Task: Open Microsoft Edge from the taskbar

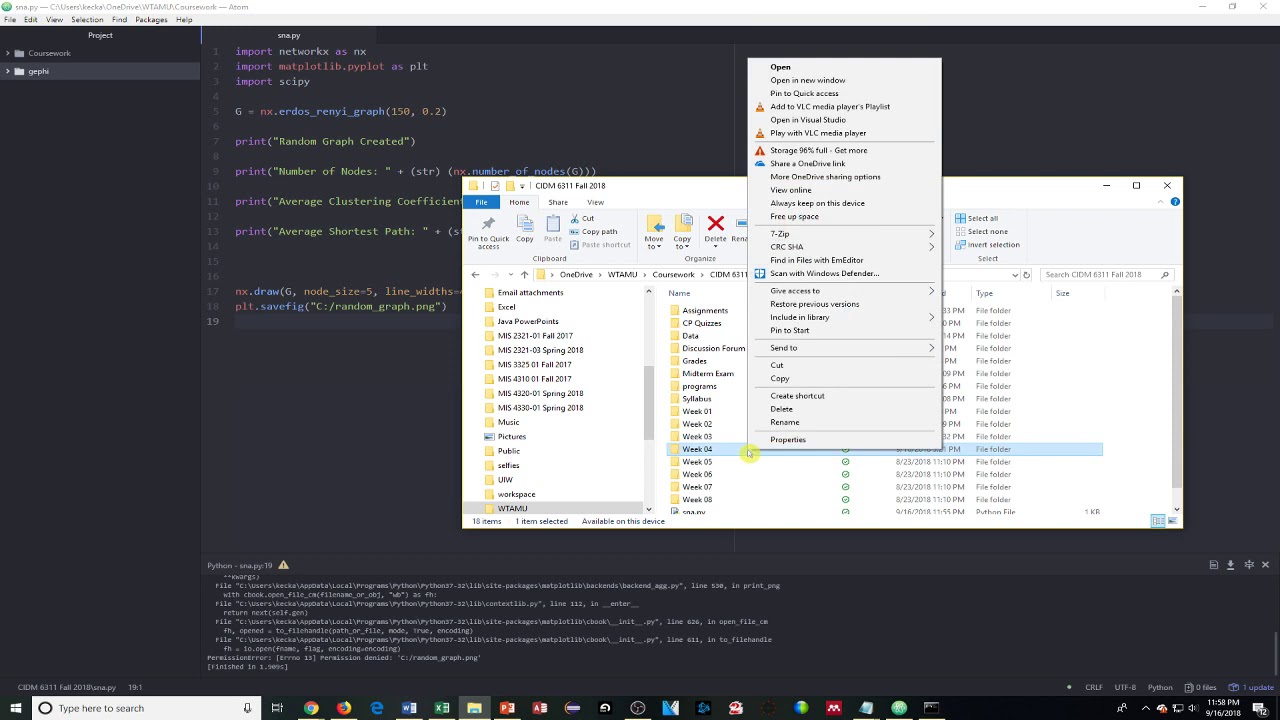Action: pyautogui.click(x=376, y=708)
